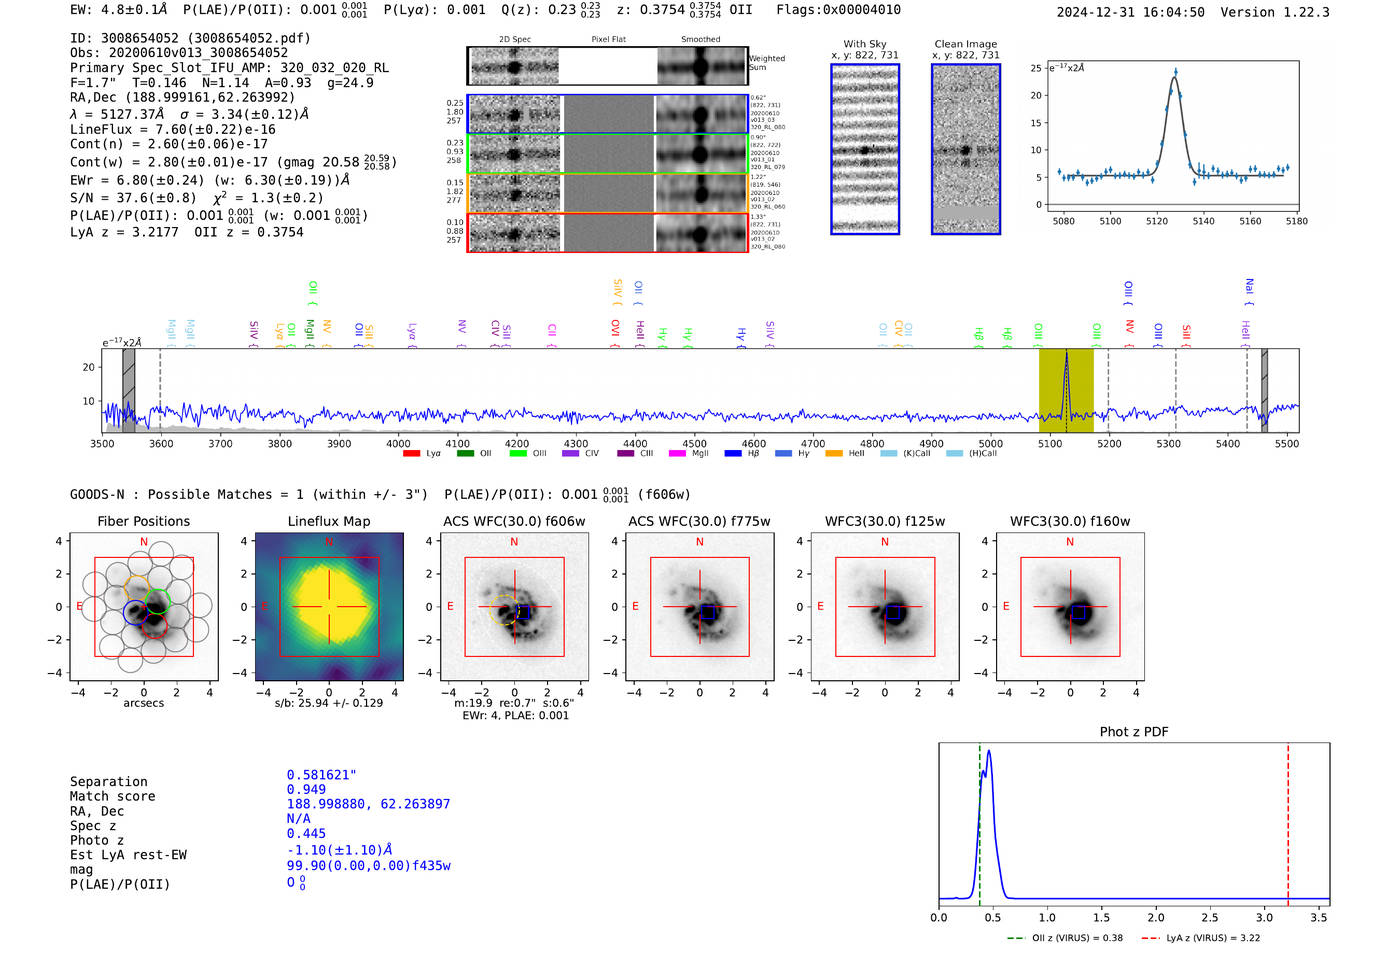Click the Photo z value 0.445

[306, 833]
